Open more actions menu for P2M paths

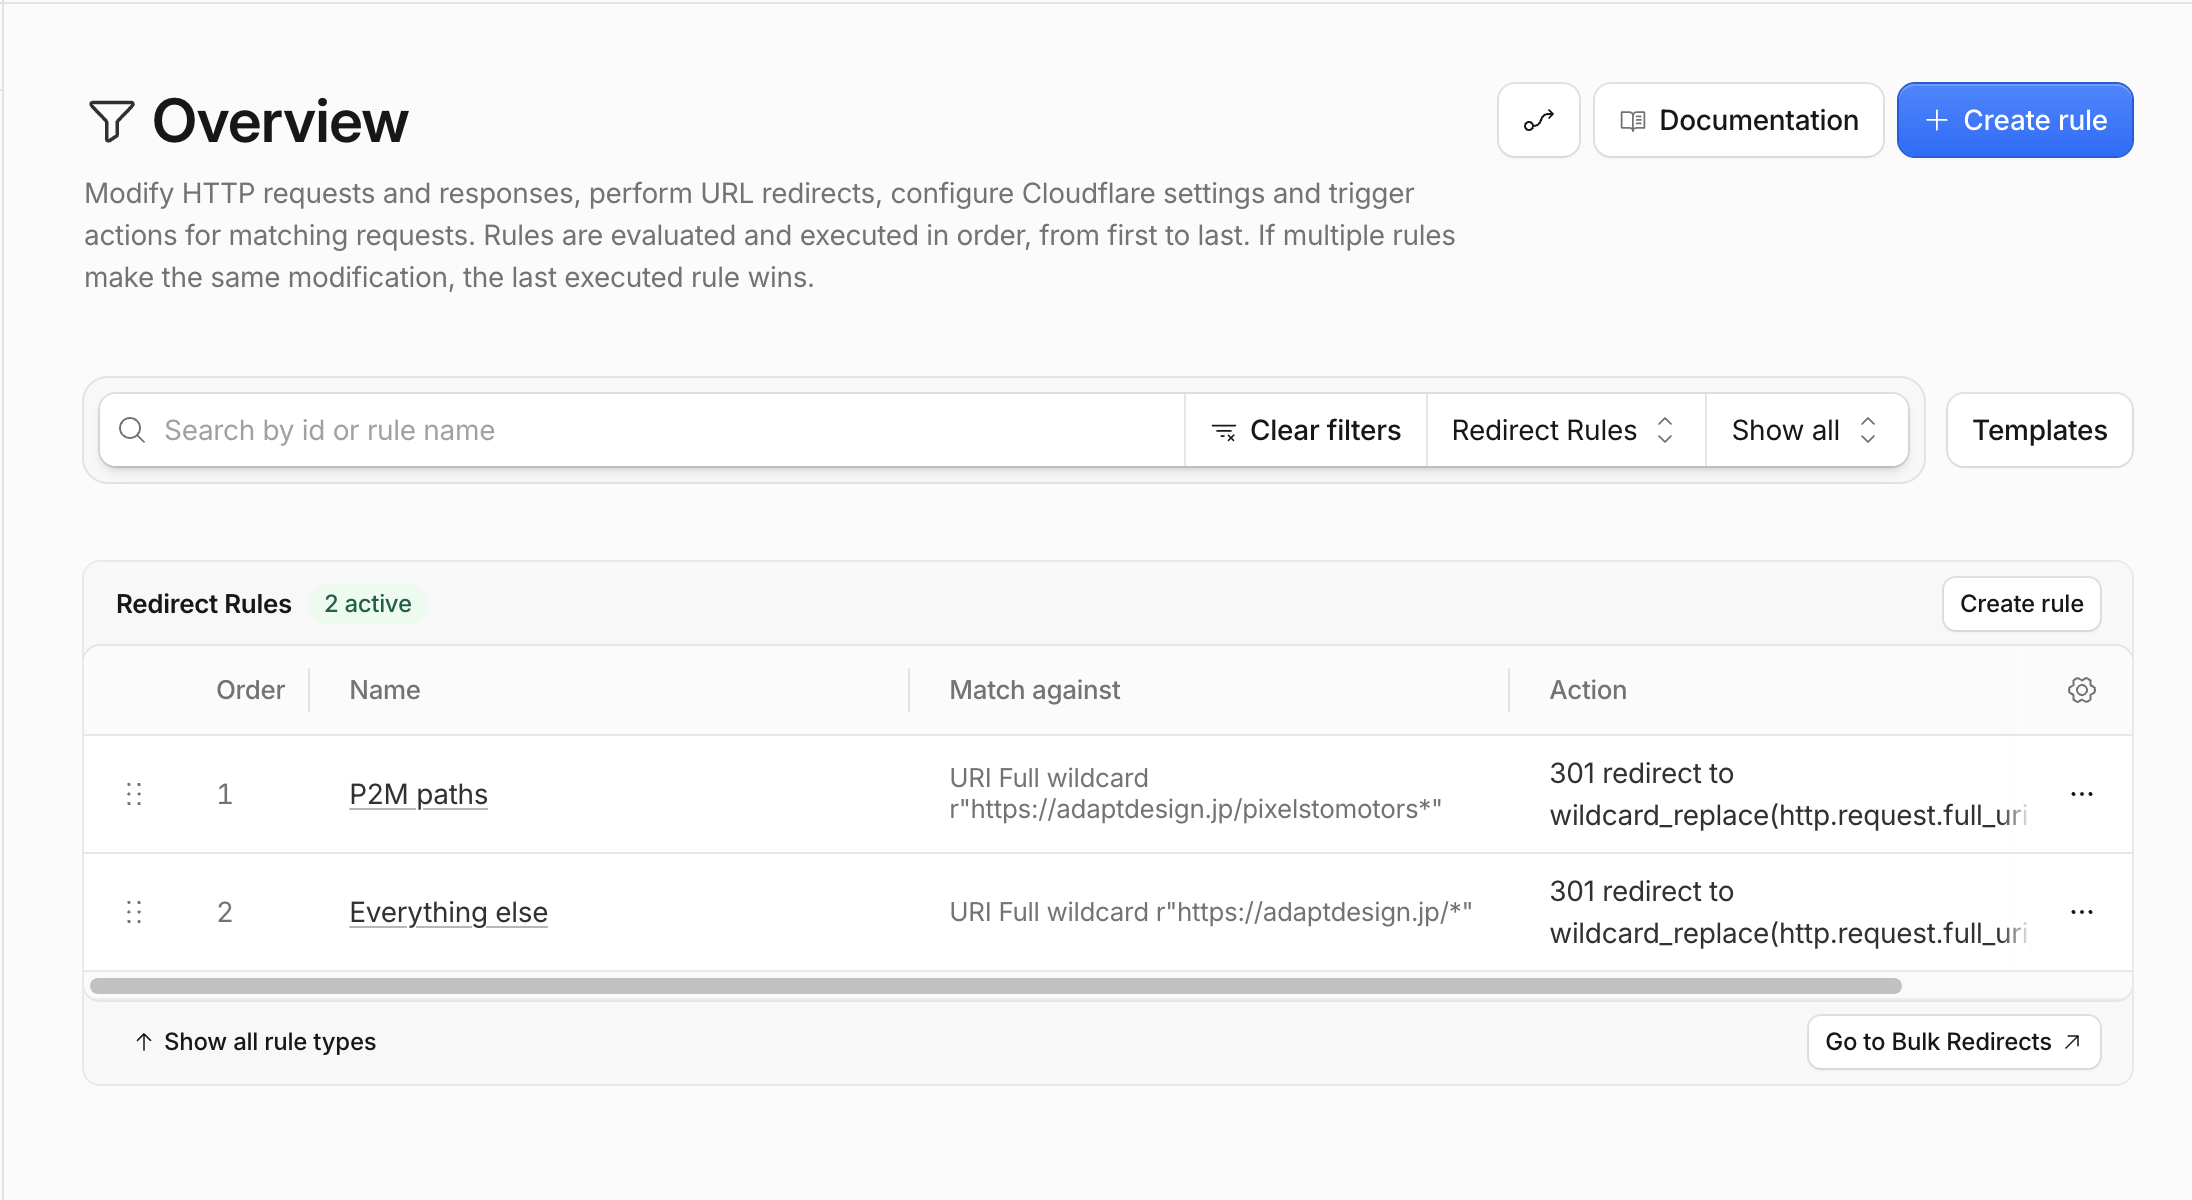point(2081,794)
